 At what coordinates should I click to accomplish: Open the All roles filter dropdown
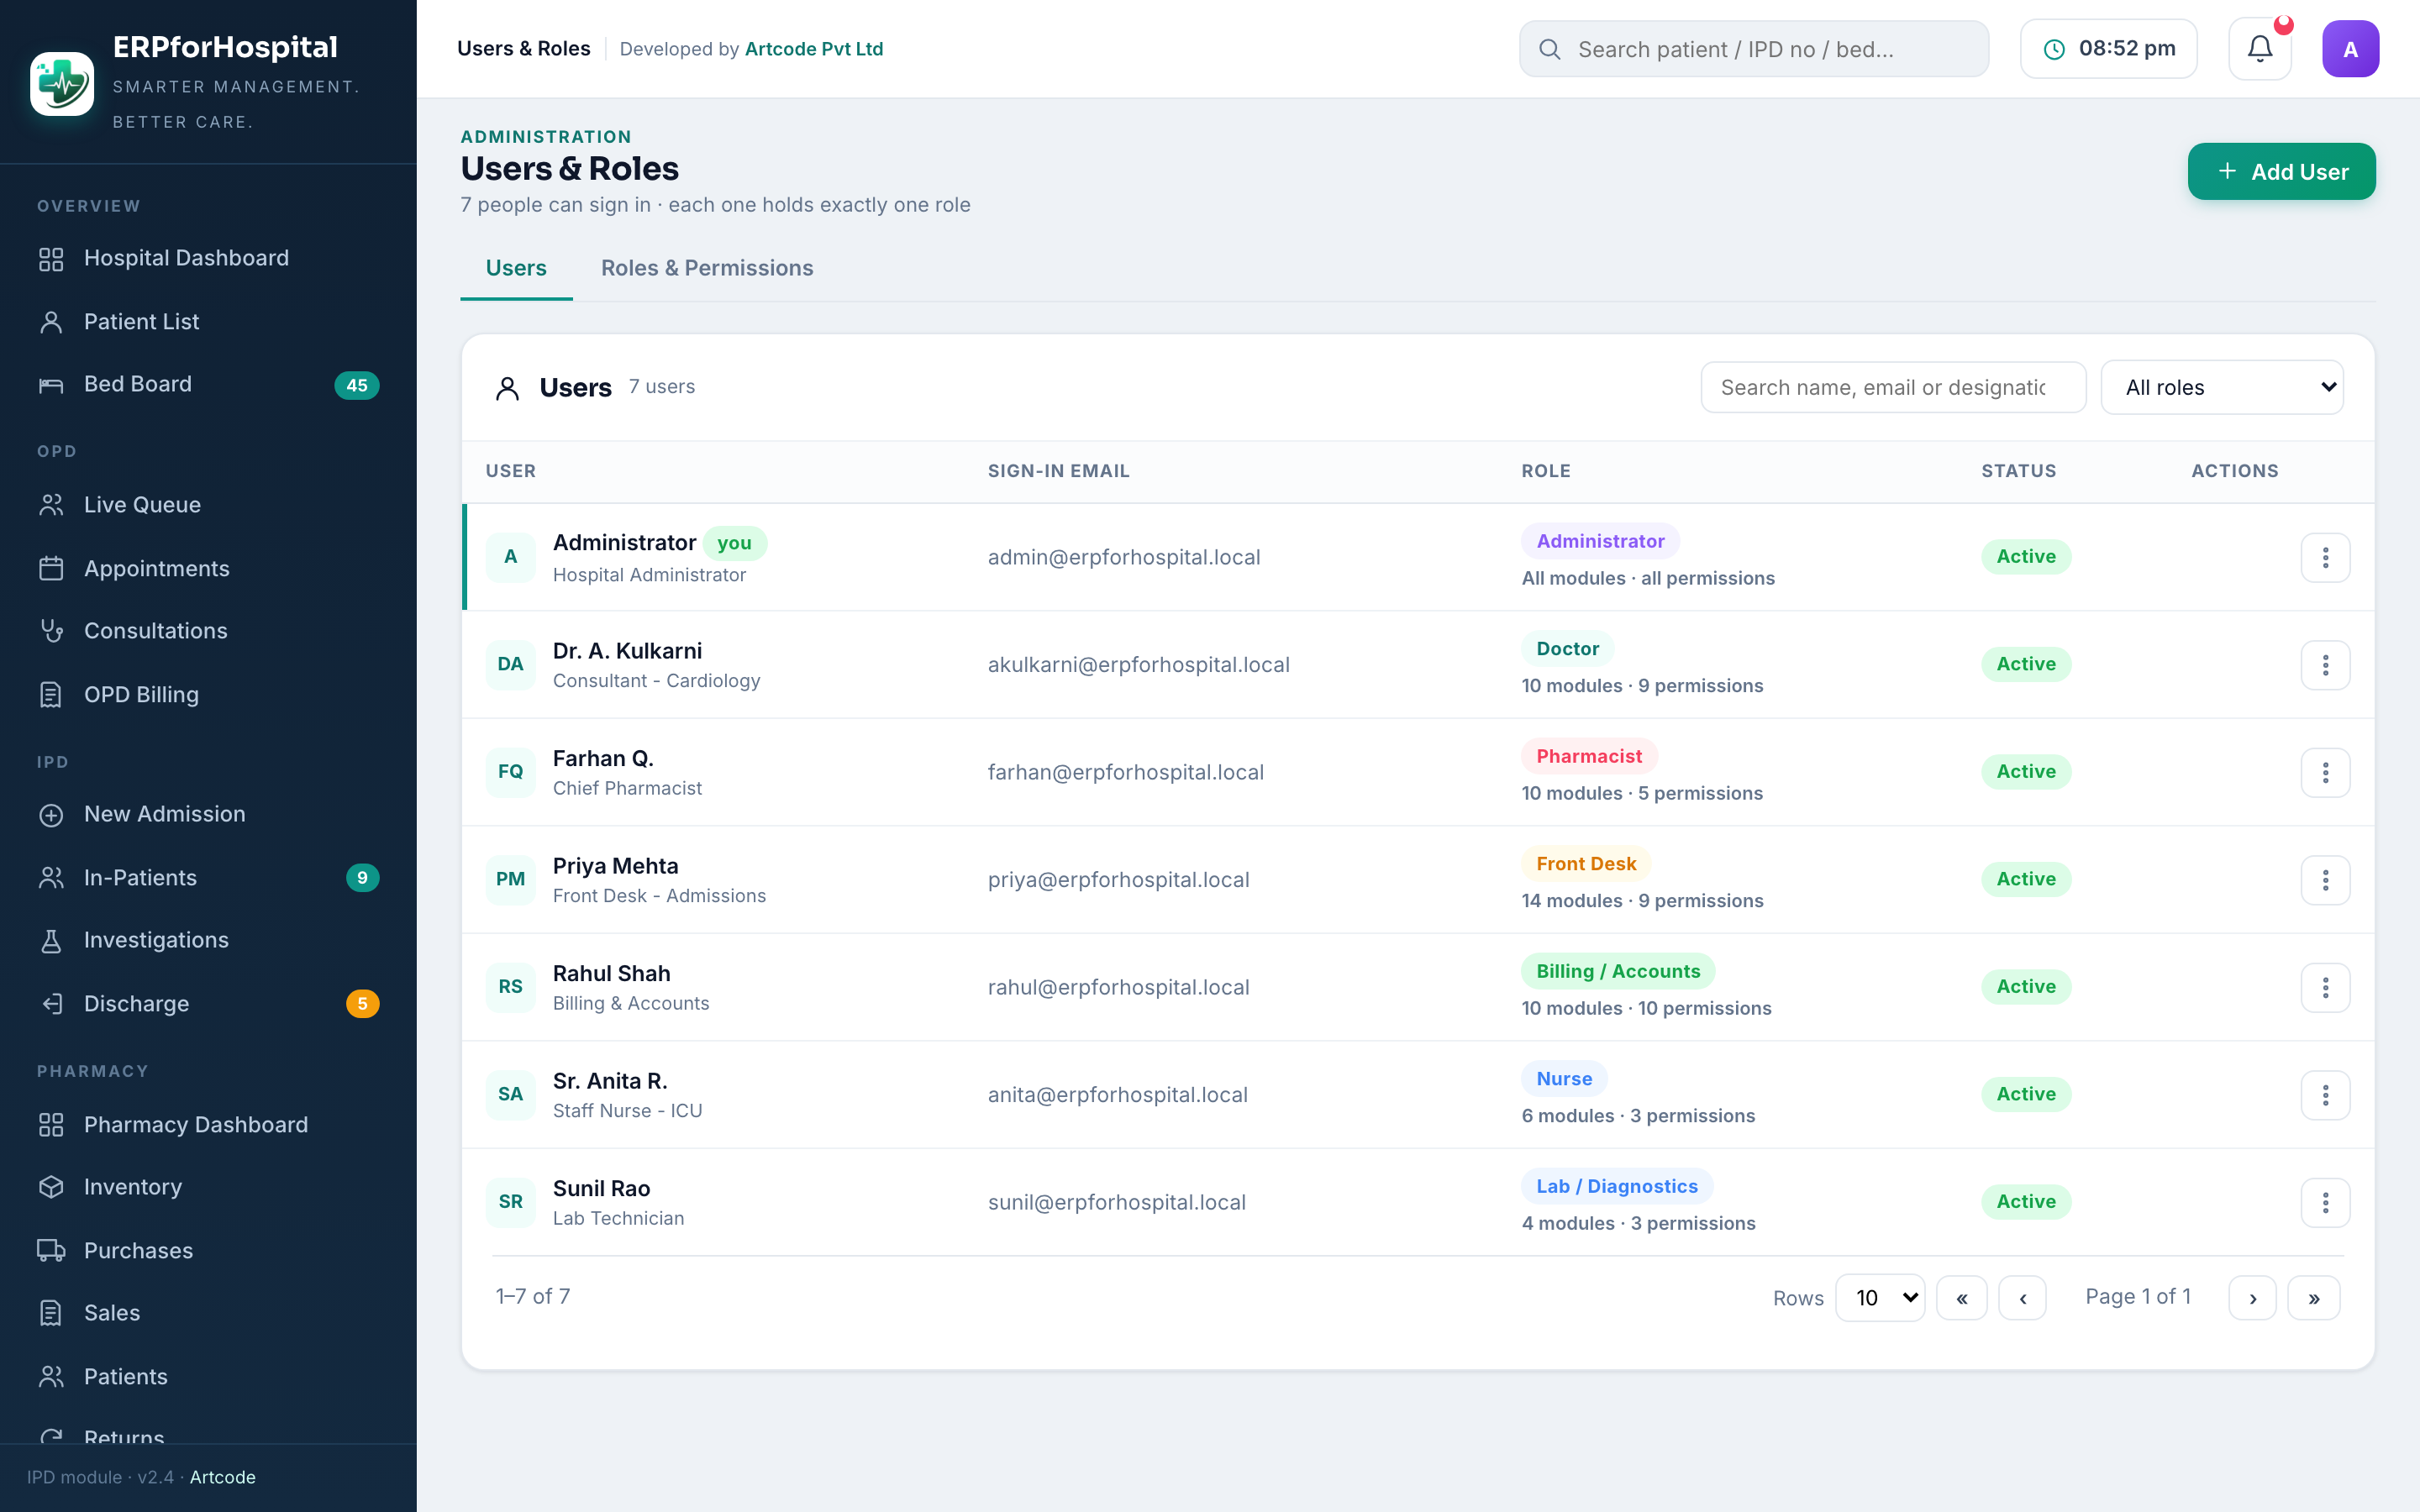click(x=2222, y=387)
